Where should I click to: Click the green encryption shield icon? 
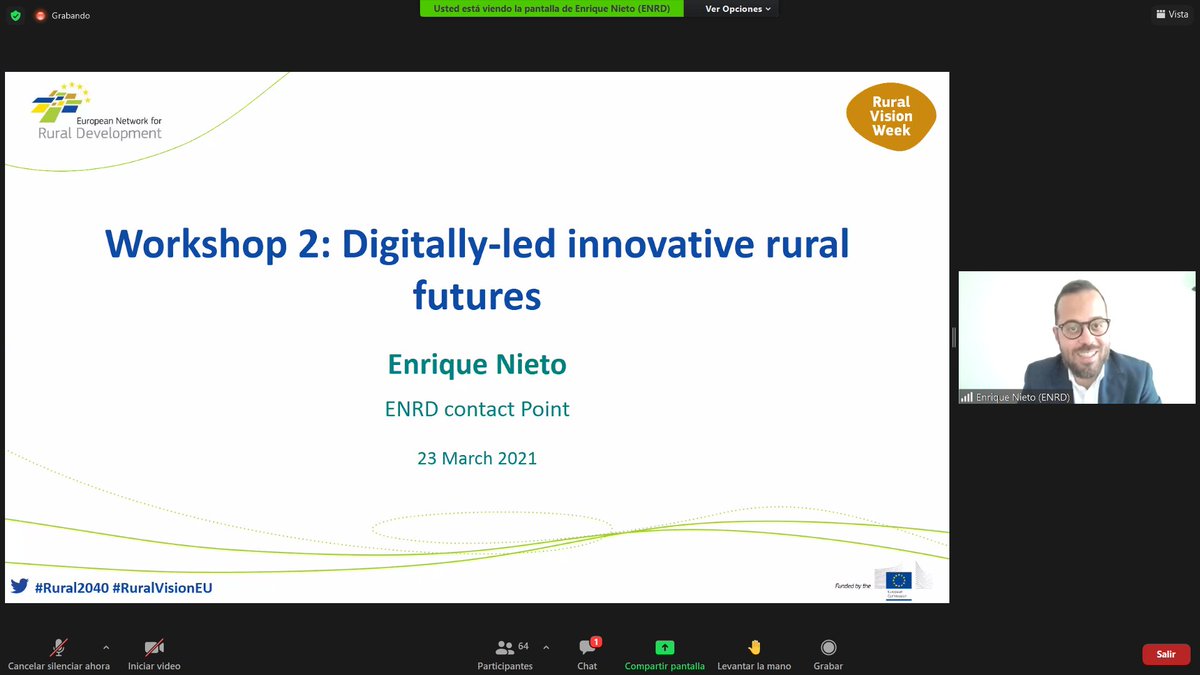pos(15,15)
